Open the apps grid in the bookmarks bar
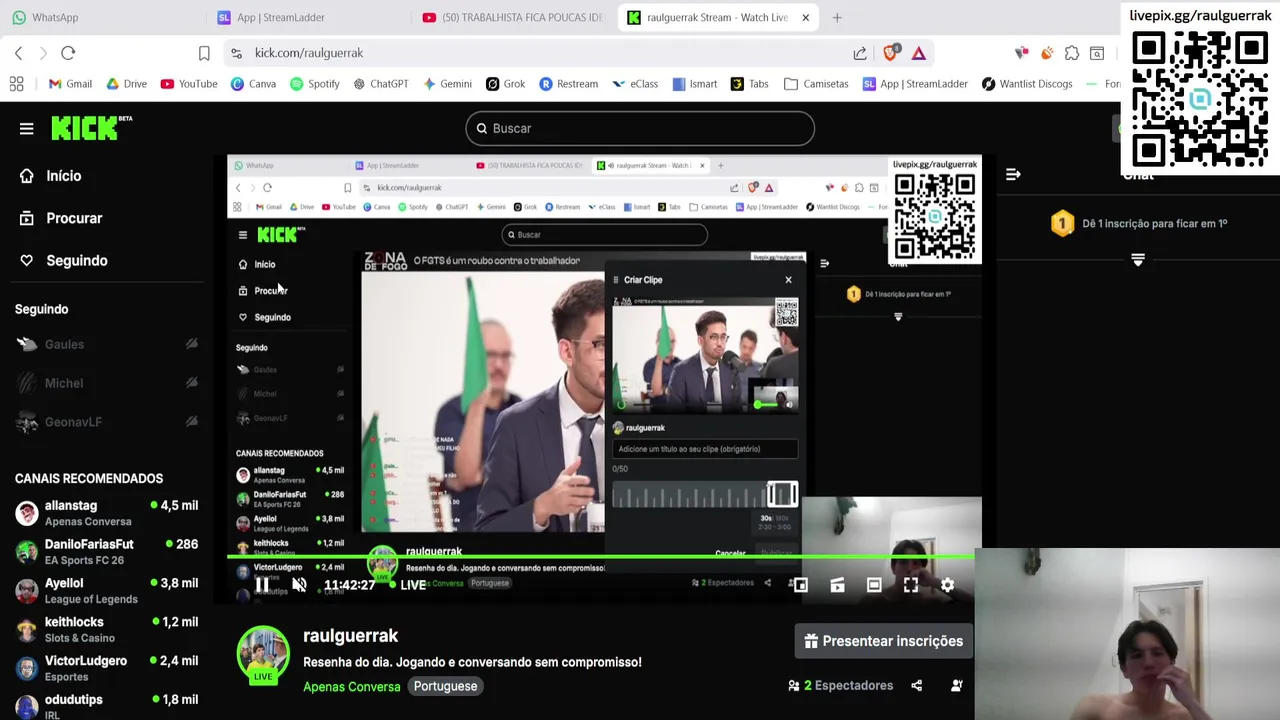This screenshot has width=1280, height=720. [x=17, y=84]
